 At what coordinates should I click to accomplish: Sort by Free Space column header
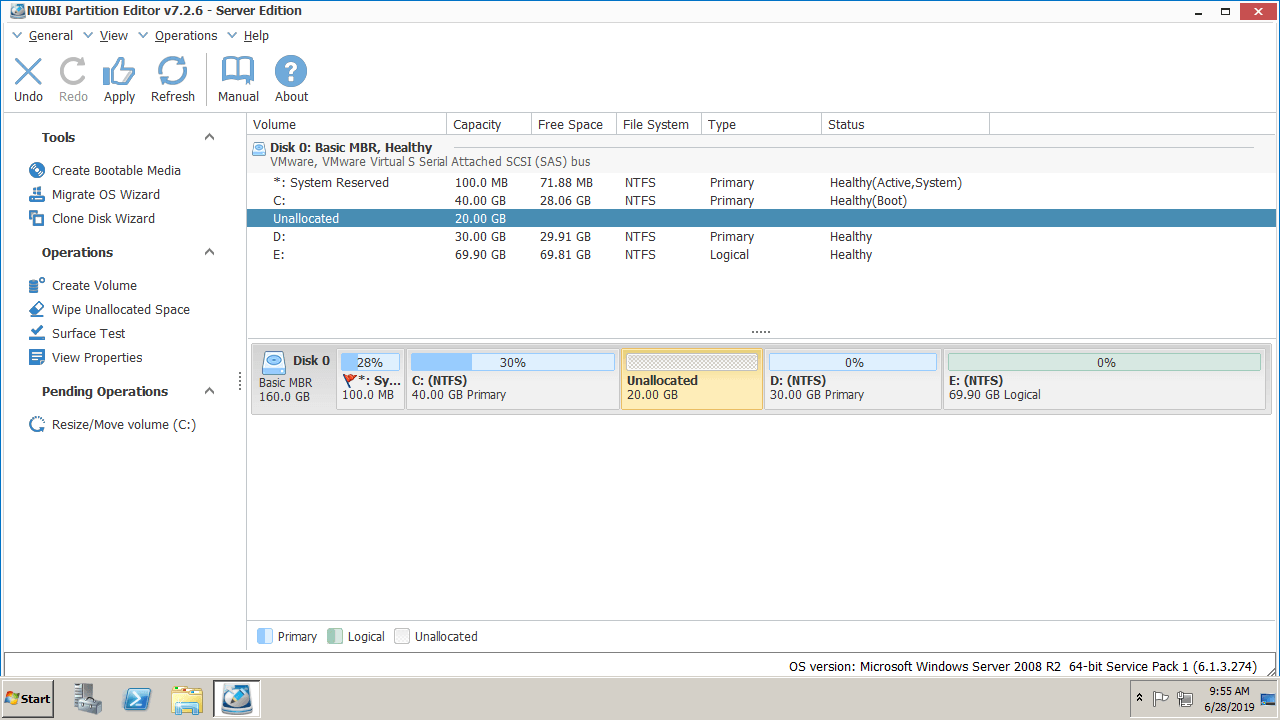click(570, 125)
